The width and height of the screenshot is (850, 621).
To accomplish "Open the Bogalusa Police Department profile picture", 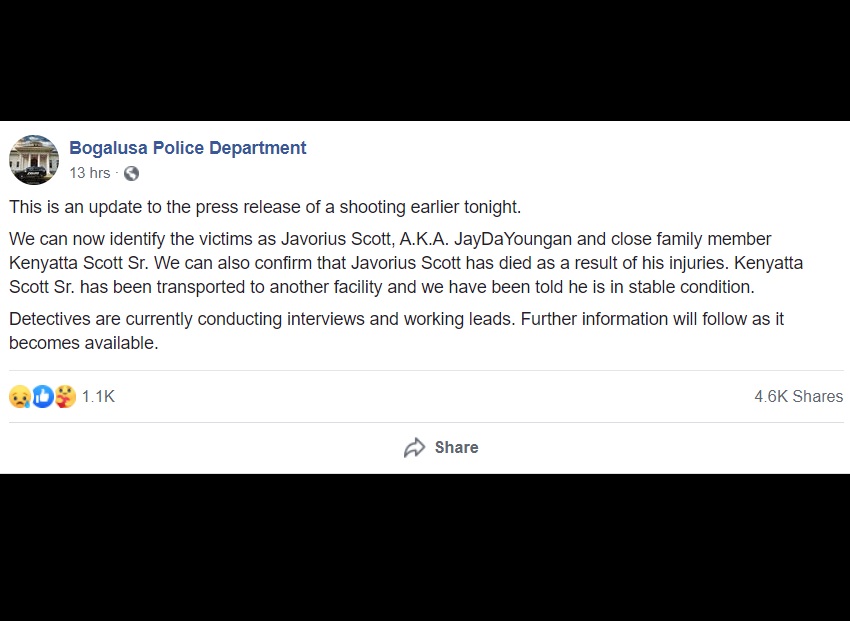I will (34, 160).
